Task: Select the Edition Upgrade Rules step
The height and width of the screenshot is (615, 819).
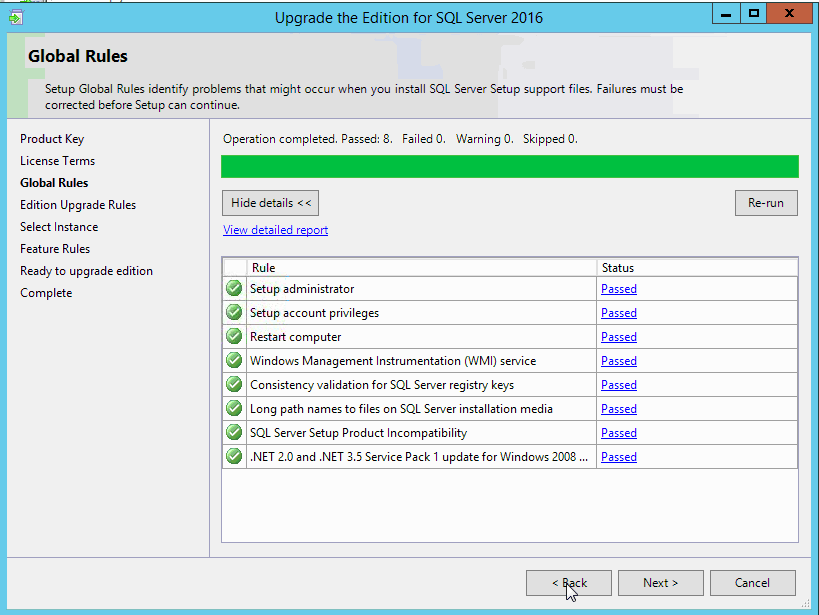Action: click(x=78, y=205)
